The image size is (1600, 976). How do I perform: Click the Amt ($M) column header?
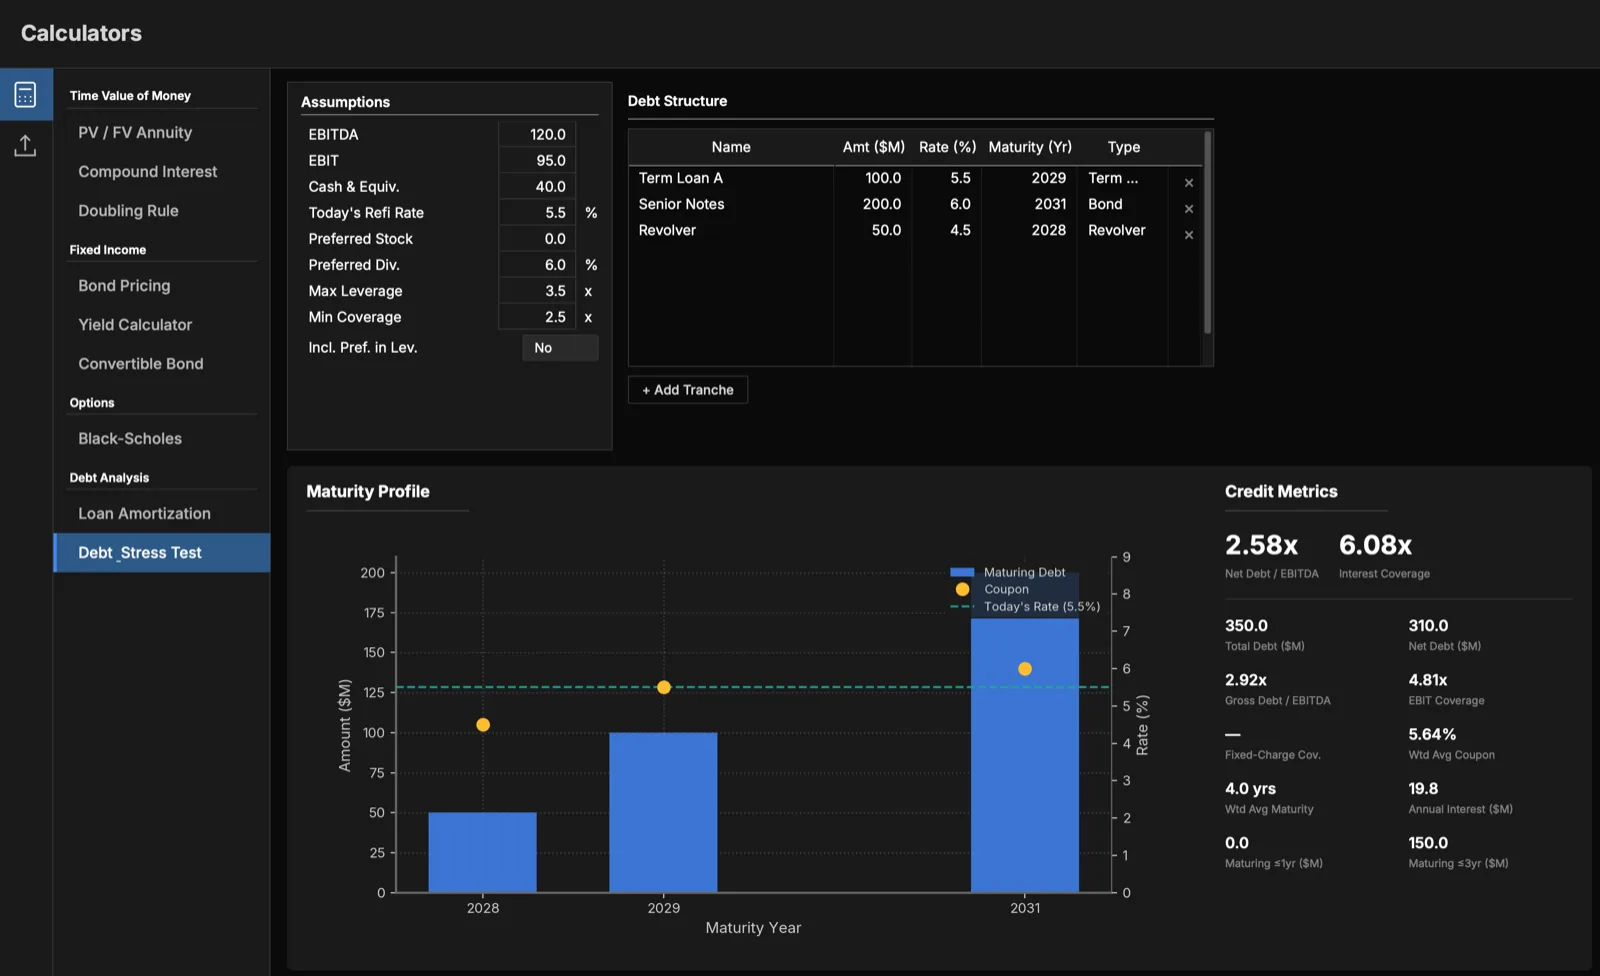873,147
